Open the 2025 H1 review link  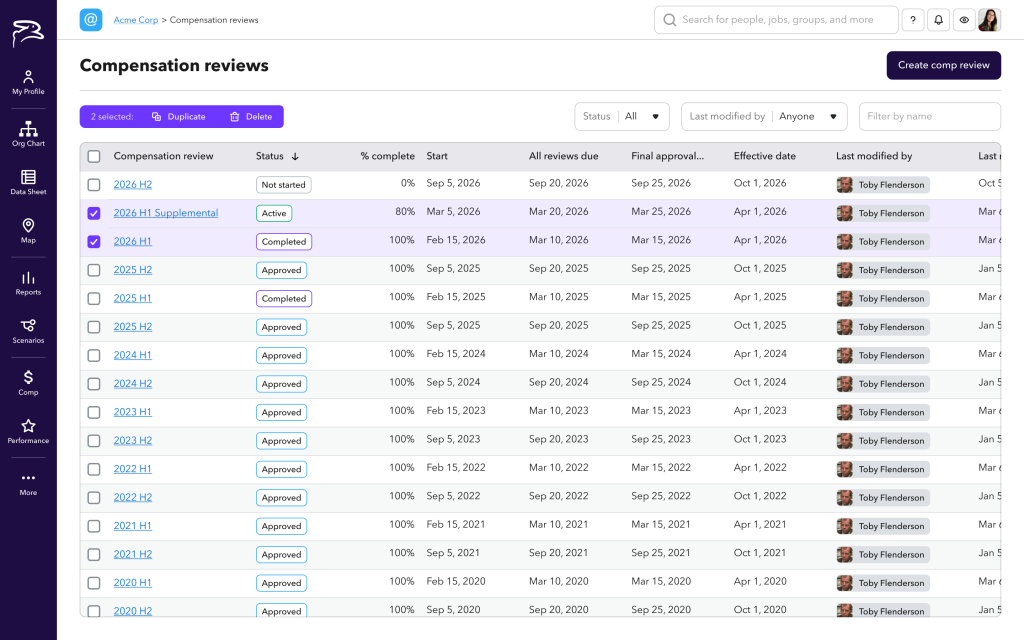tap(133, 298)
